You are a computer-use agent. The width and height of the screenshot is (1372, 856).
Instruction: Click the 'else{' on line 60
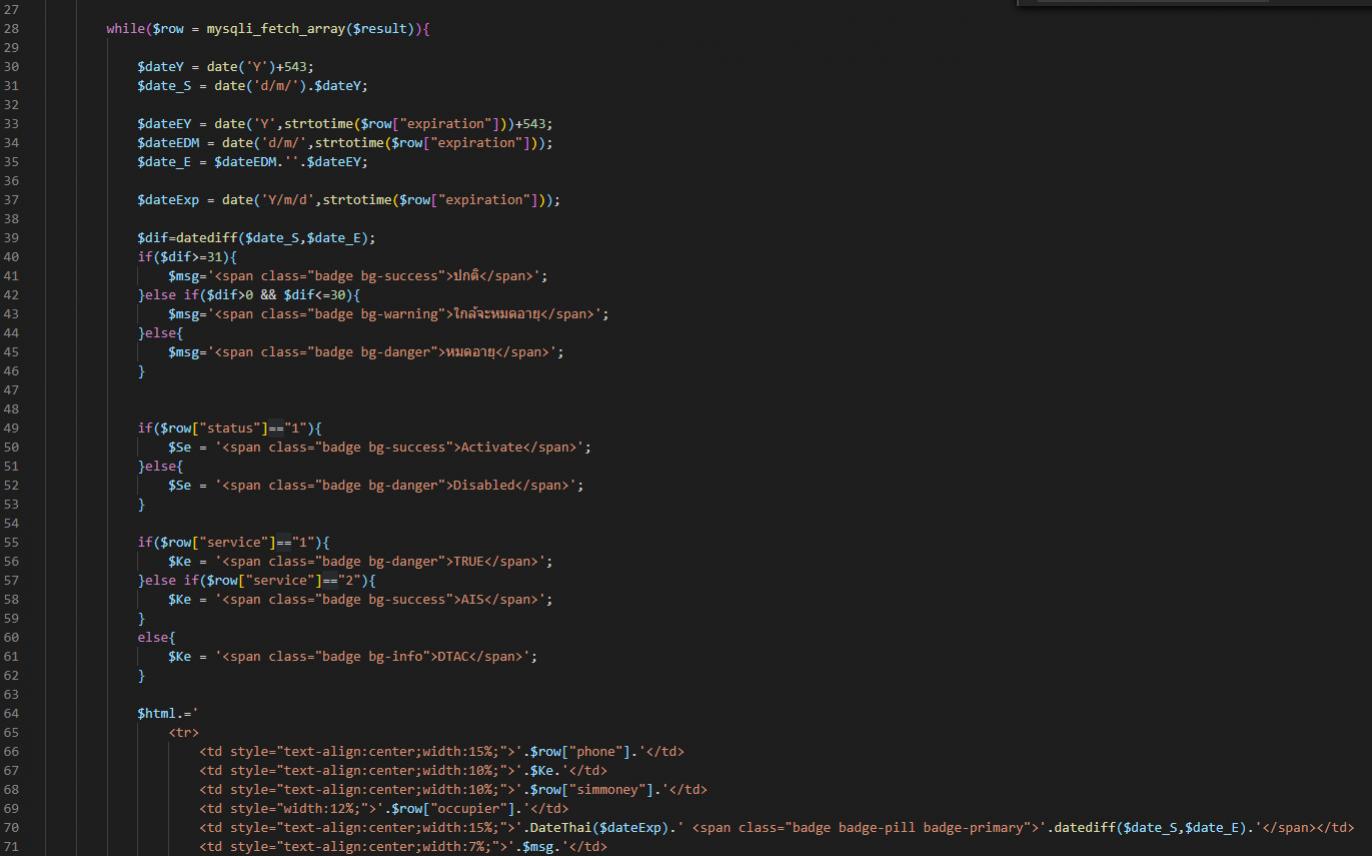157,637
